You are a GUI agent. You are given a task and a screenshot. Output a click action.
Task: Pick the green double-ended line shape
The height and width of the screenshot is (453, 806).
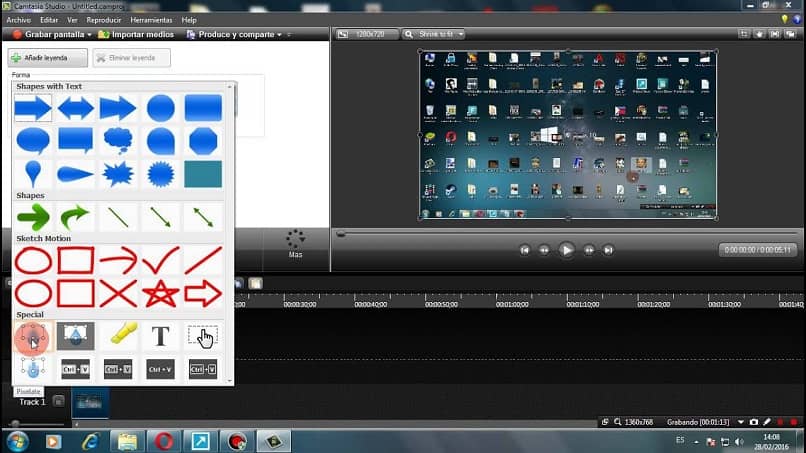(203, 218)
